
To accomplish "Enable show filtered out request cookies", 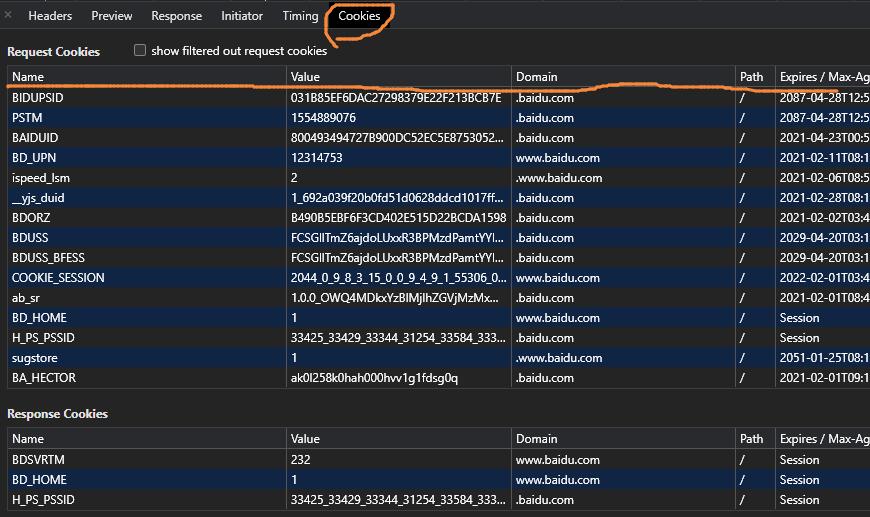I will tap(140, 51).
